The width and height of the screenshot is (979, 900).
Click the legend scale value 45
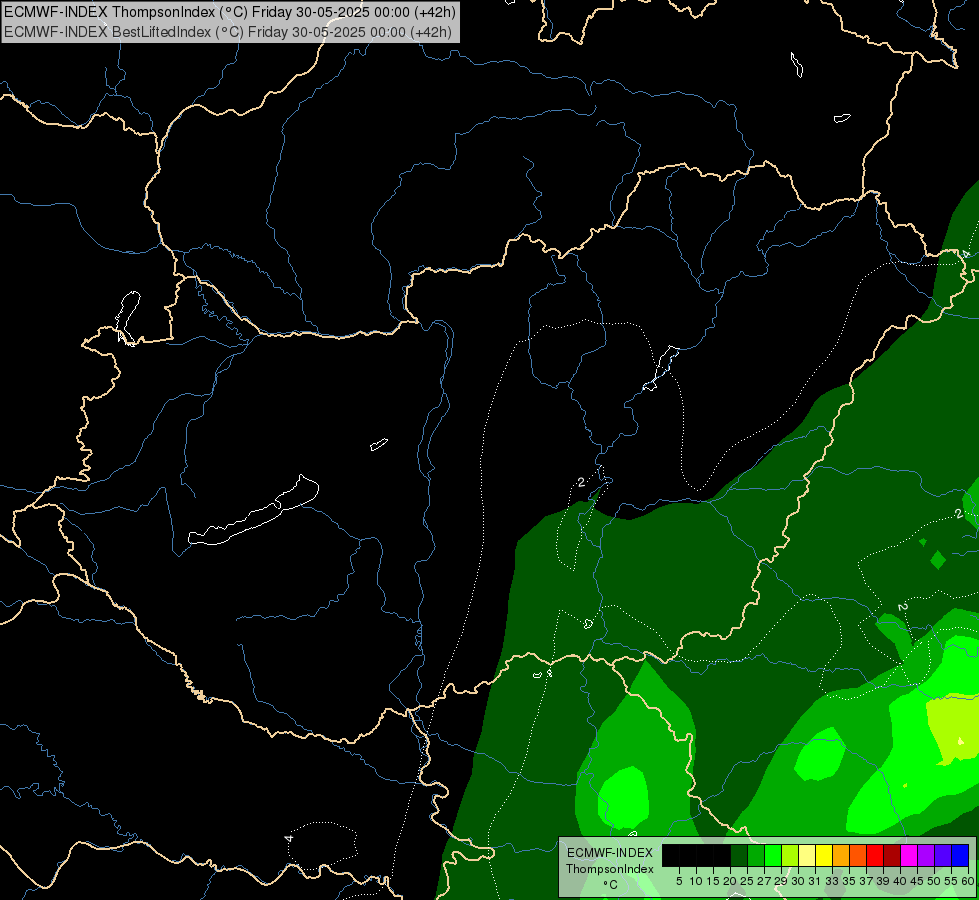[x=917, y=881]
